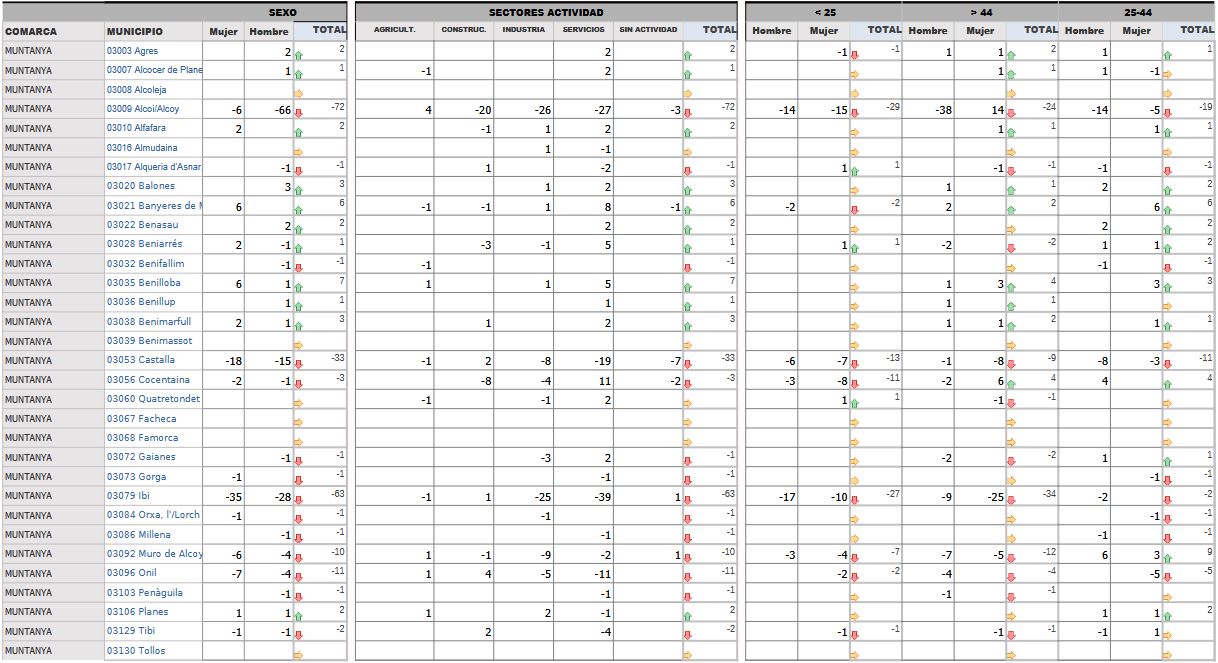Screen dimensions: 1218x663
Task: Click the > 44 group header
Action: tap(980, 12)
